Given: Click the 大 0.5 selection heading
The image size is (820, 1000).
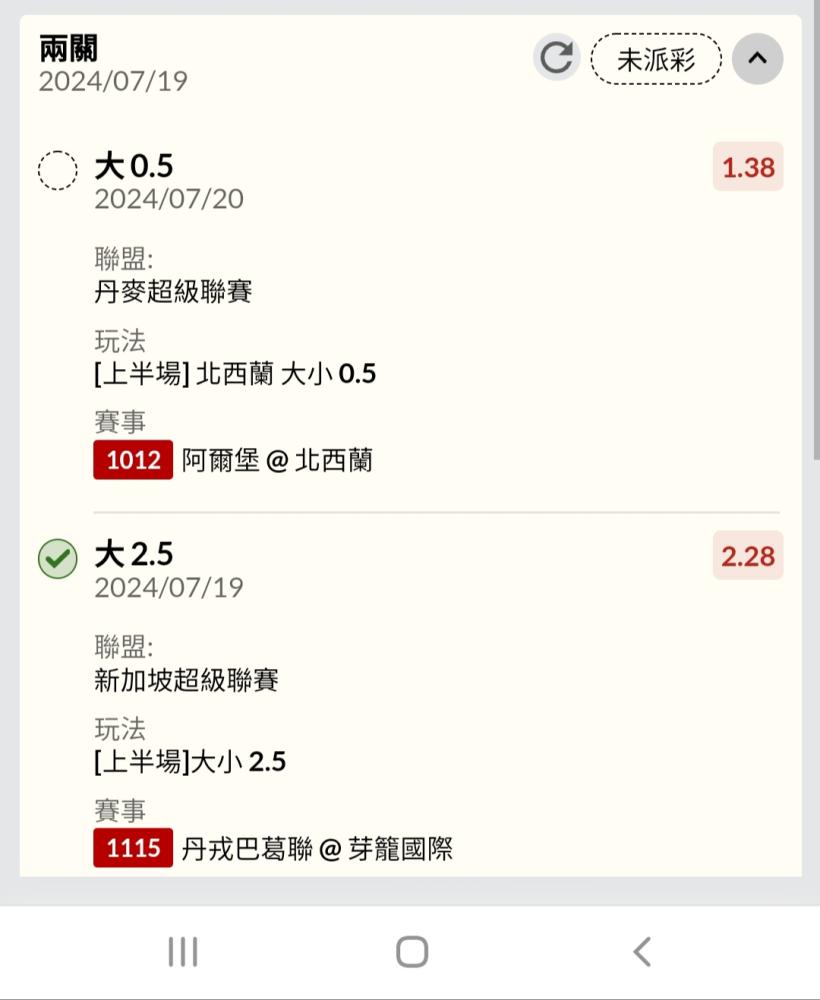Looking at the screenshot, I should (x=134, y=166).
